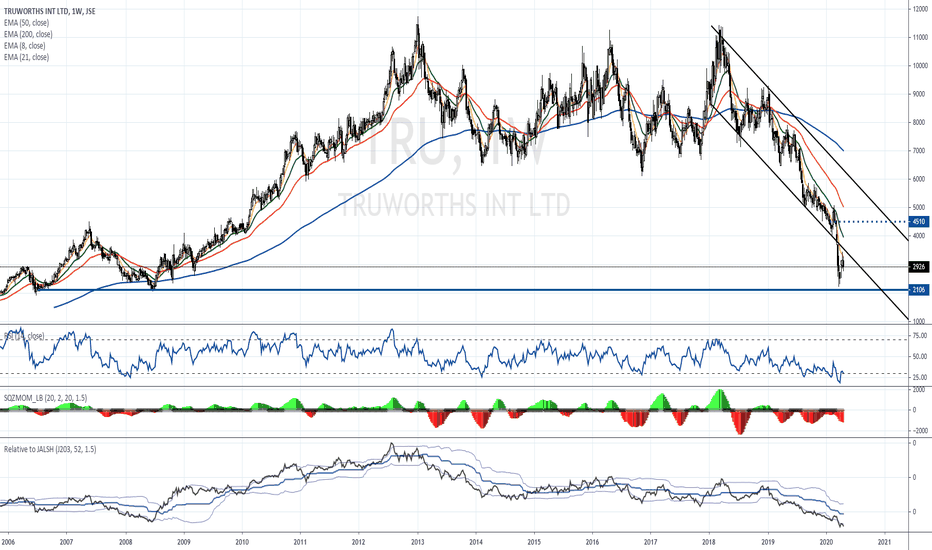Click the 2008 year on time axis
Viewport: 932px width, 550px height.
pos(125,542)
